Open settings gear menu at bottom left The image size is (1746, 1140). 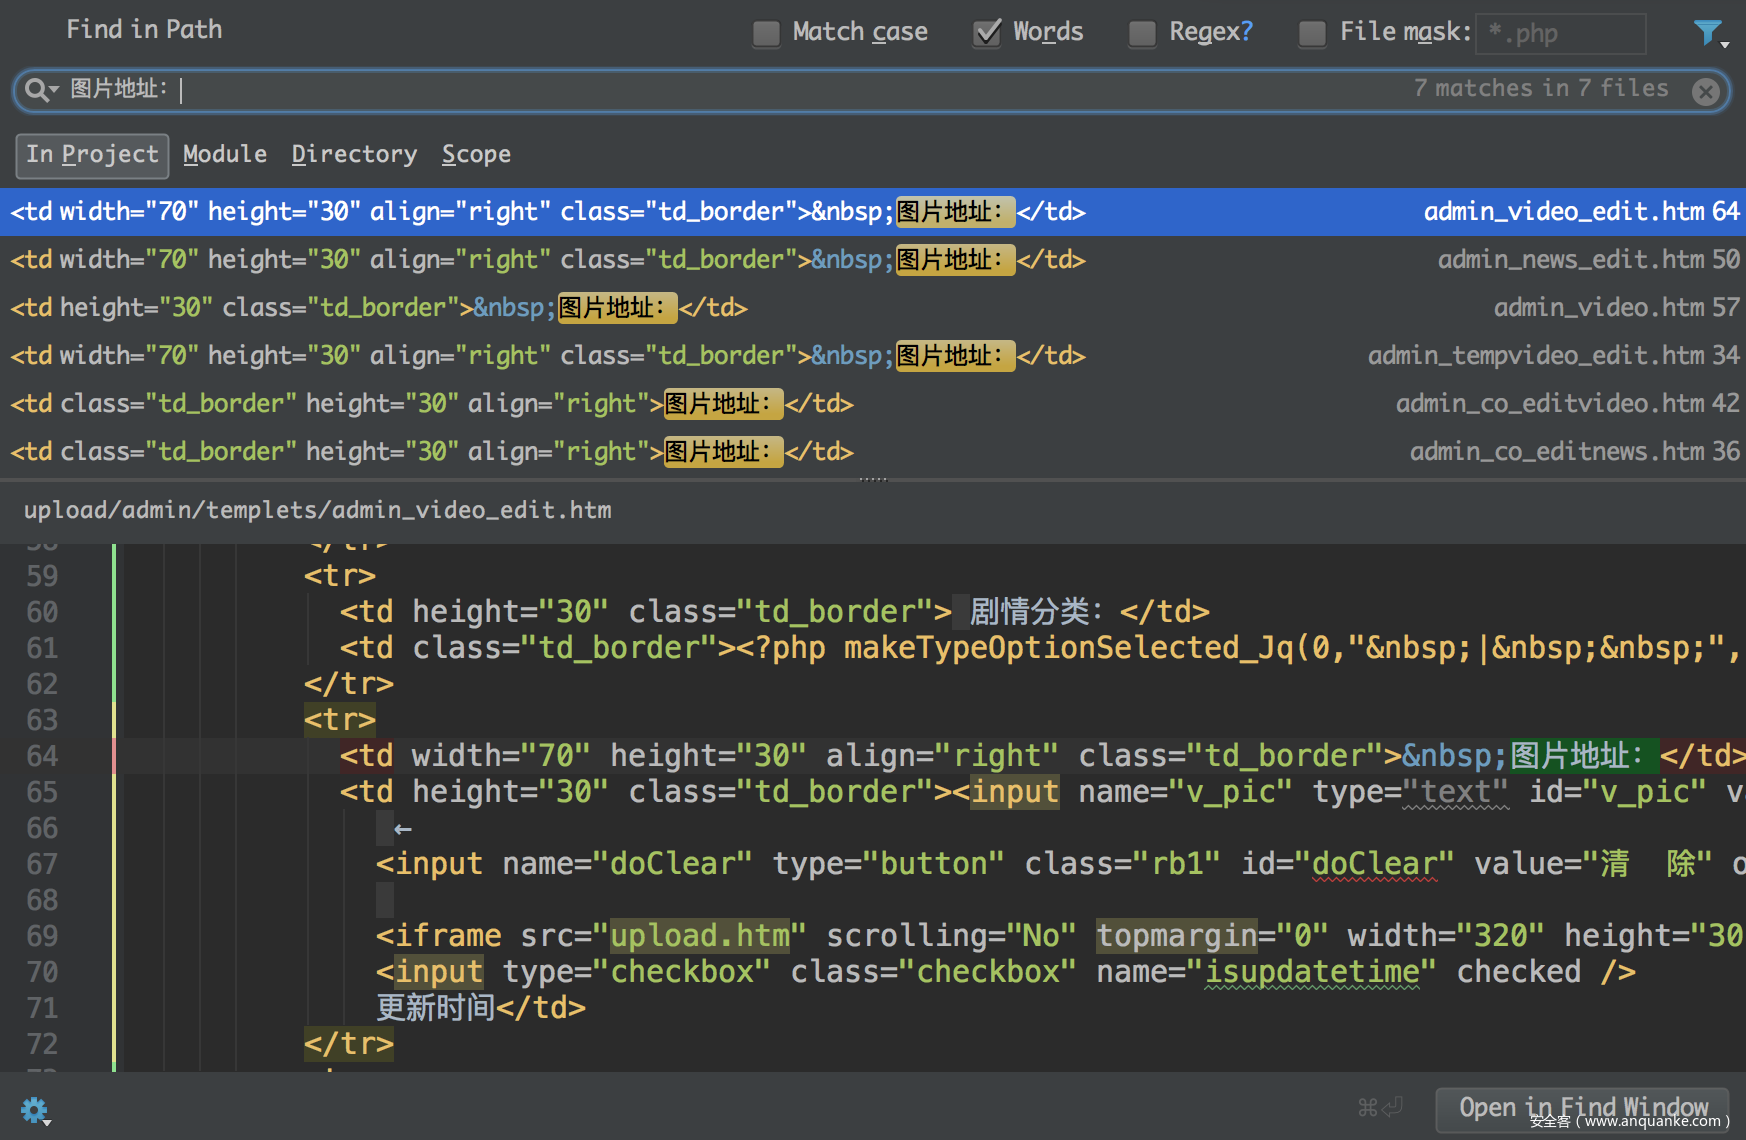35,1110
